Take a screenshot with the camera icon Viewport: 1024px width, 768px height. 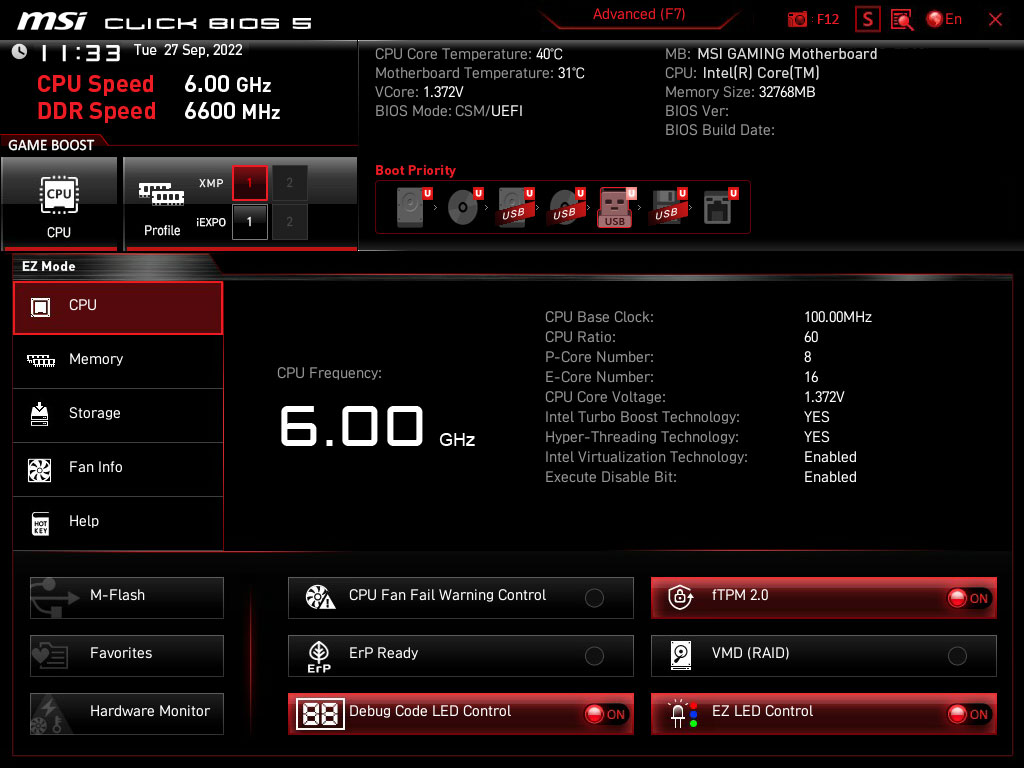796,19
